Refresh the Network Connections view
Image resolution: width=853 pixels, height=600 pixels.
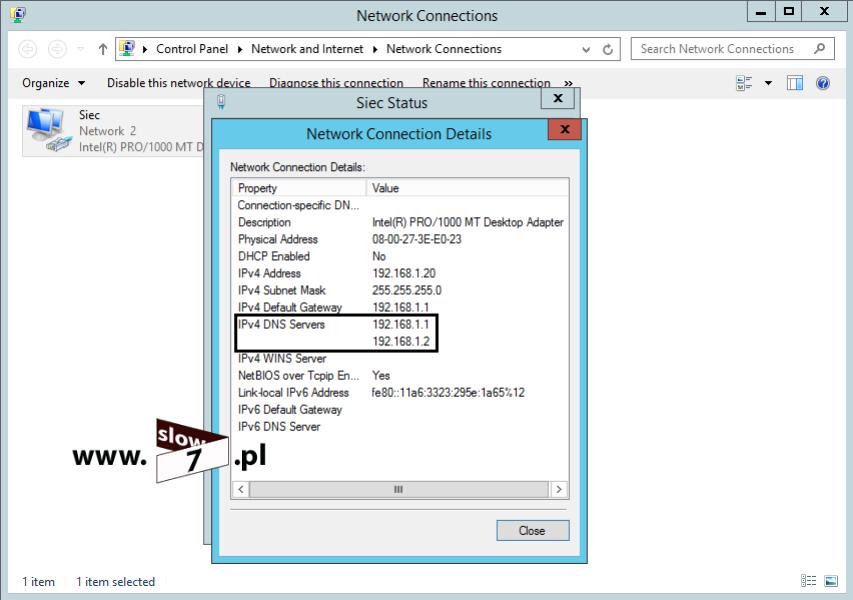(608, 50)
